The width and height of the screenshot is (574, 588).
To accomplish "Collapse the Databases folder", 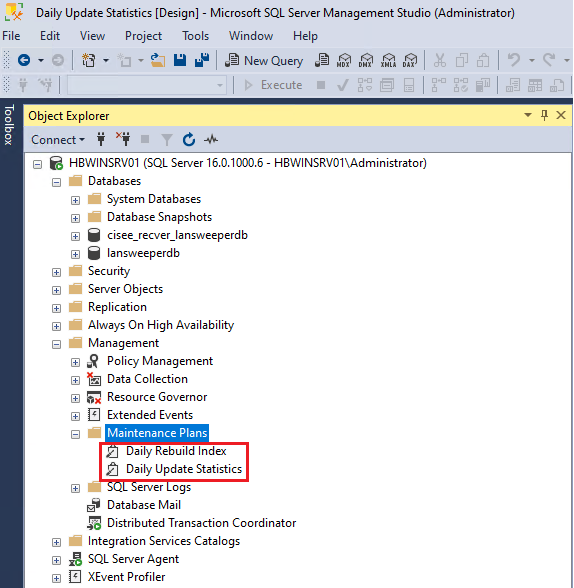I will [x=57, y=182].
